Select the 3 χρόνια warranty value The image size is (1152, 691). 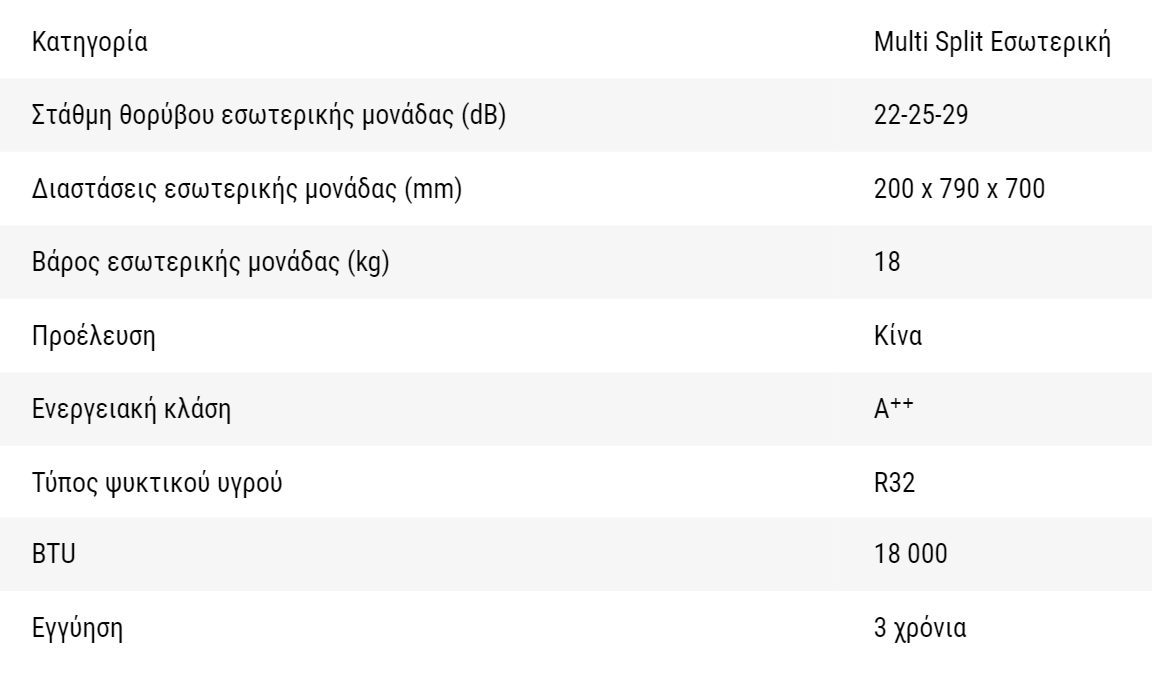pyautogui.click(x=920, y=628)
